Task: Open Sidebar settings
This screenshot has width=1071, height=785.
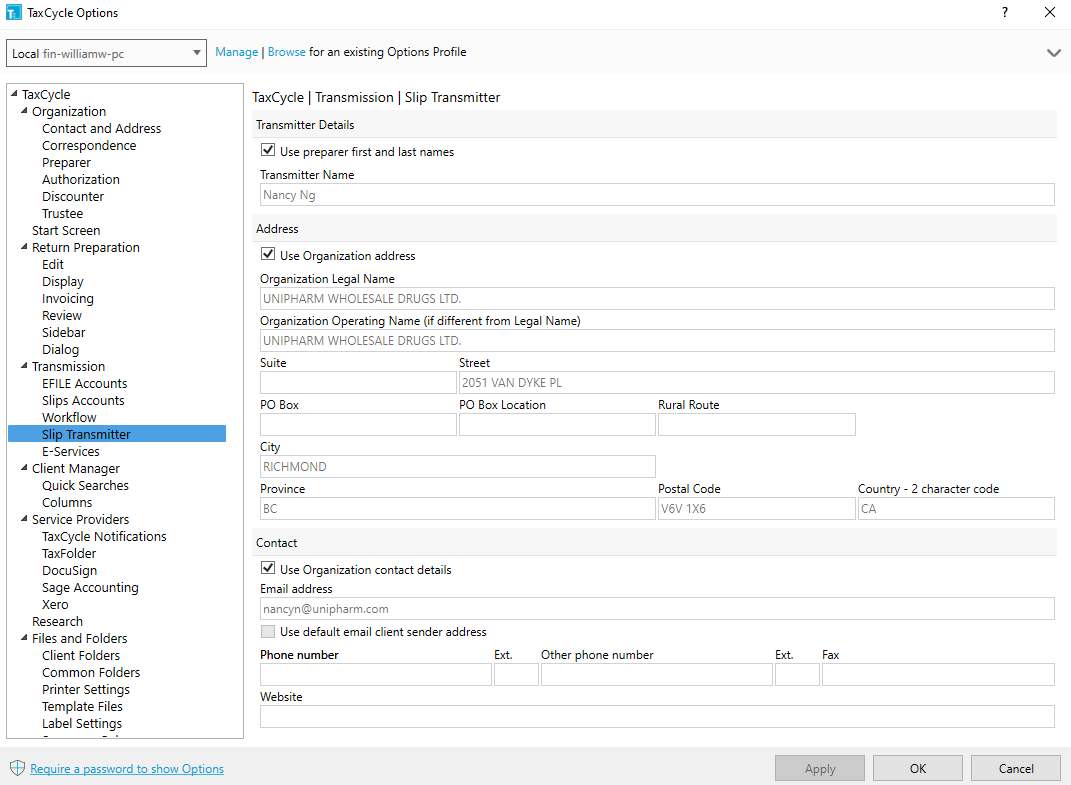Action: [x=64, y=333]
